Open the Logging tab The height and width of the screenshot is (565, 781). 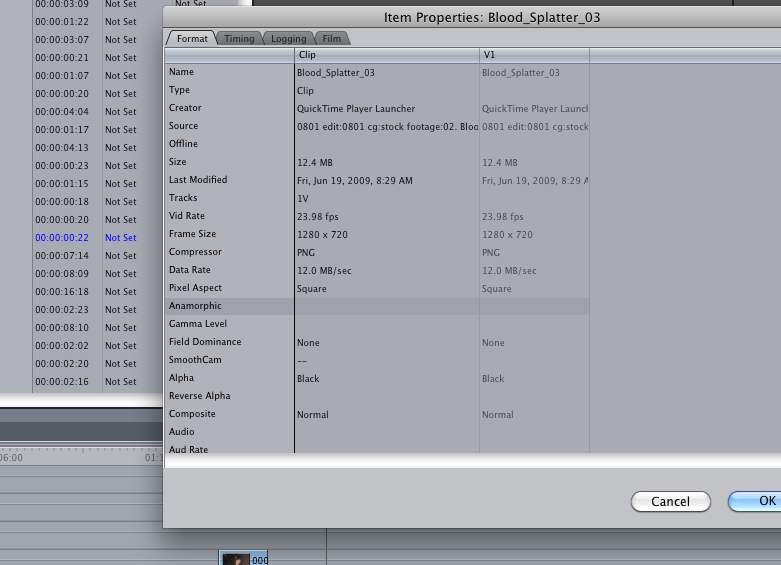coord(289,39)
